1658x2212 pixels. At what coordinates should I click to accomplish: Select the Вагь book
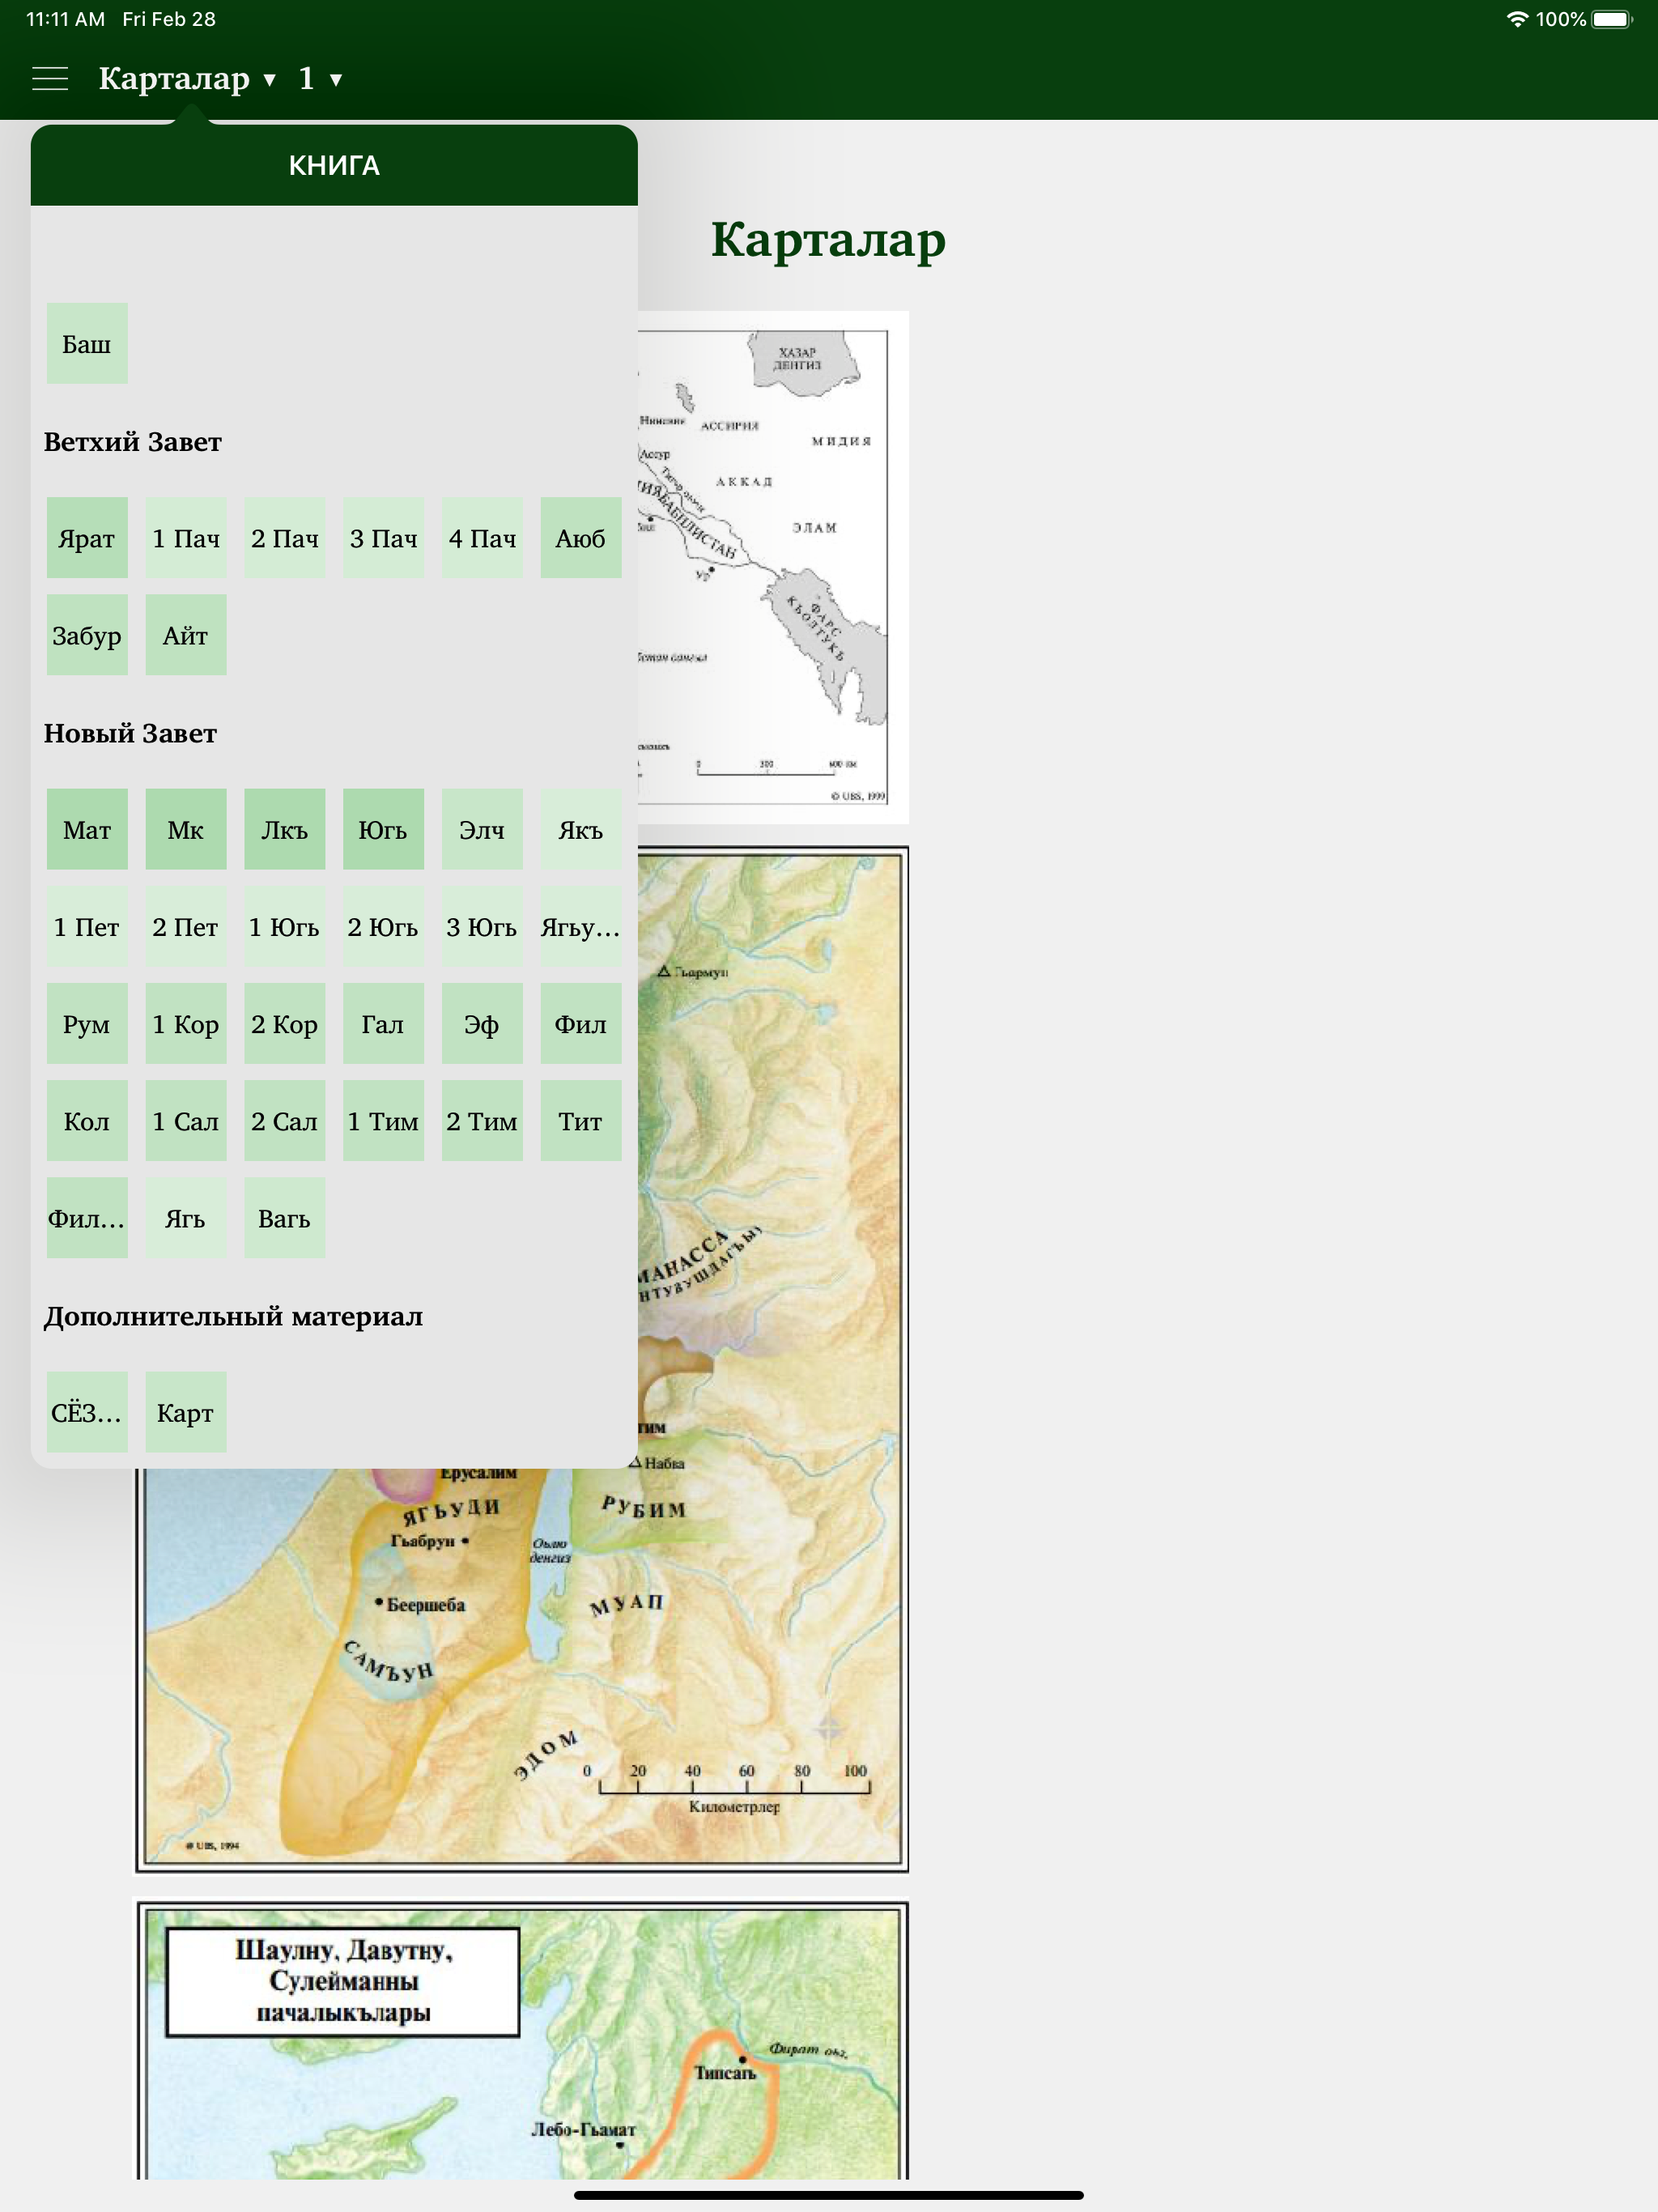[285, 1217]
